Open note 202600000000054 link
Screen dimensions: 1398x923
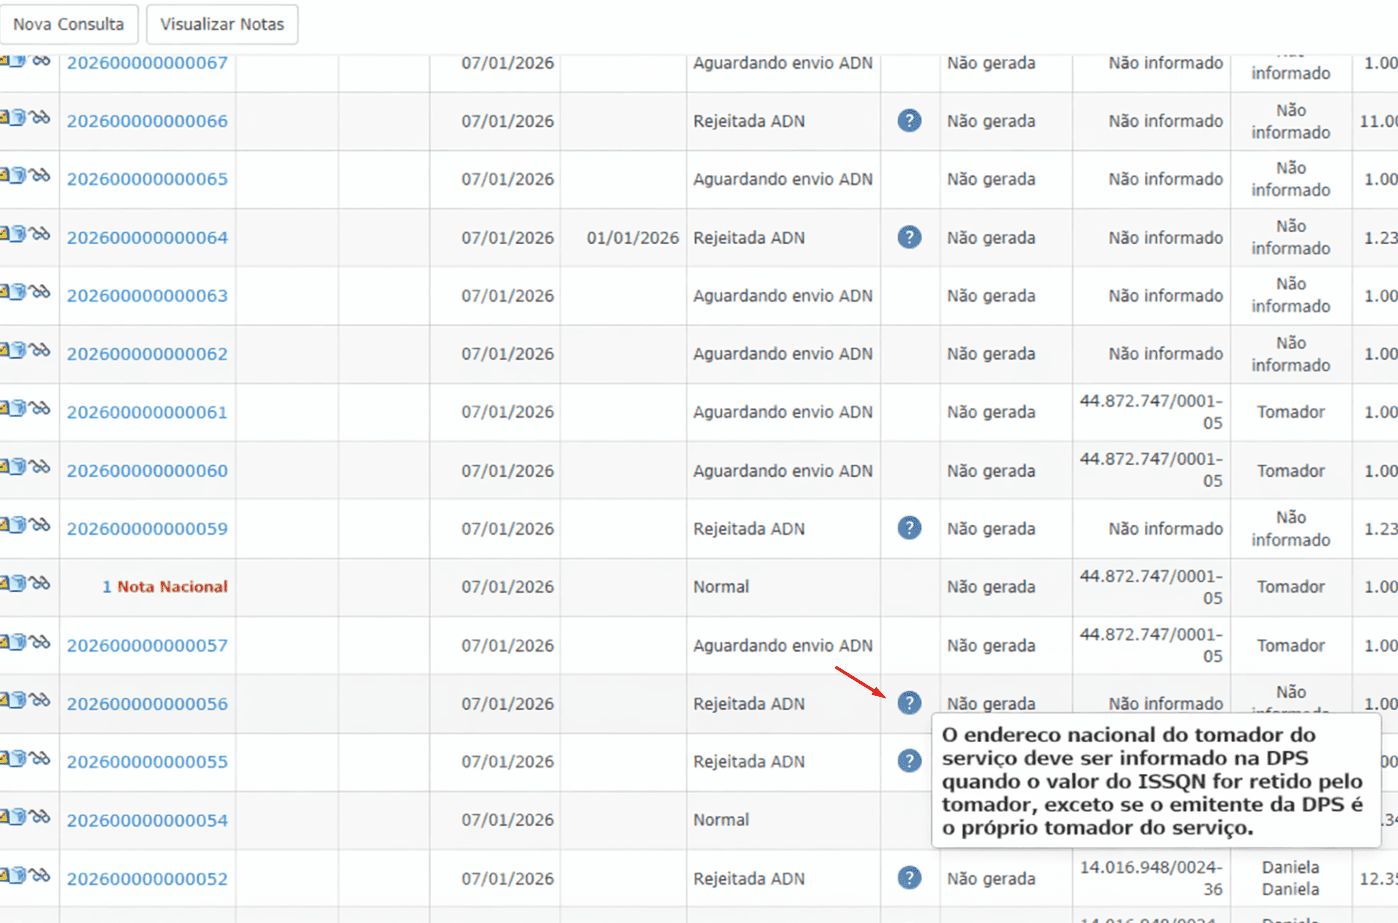147,820
